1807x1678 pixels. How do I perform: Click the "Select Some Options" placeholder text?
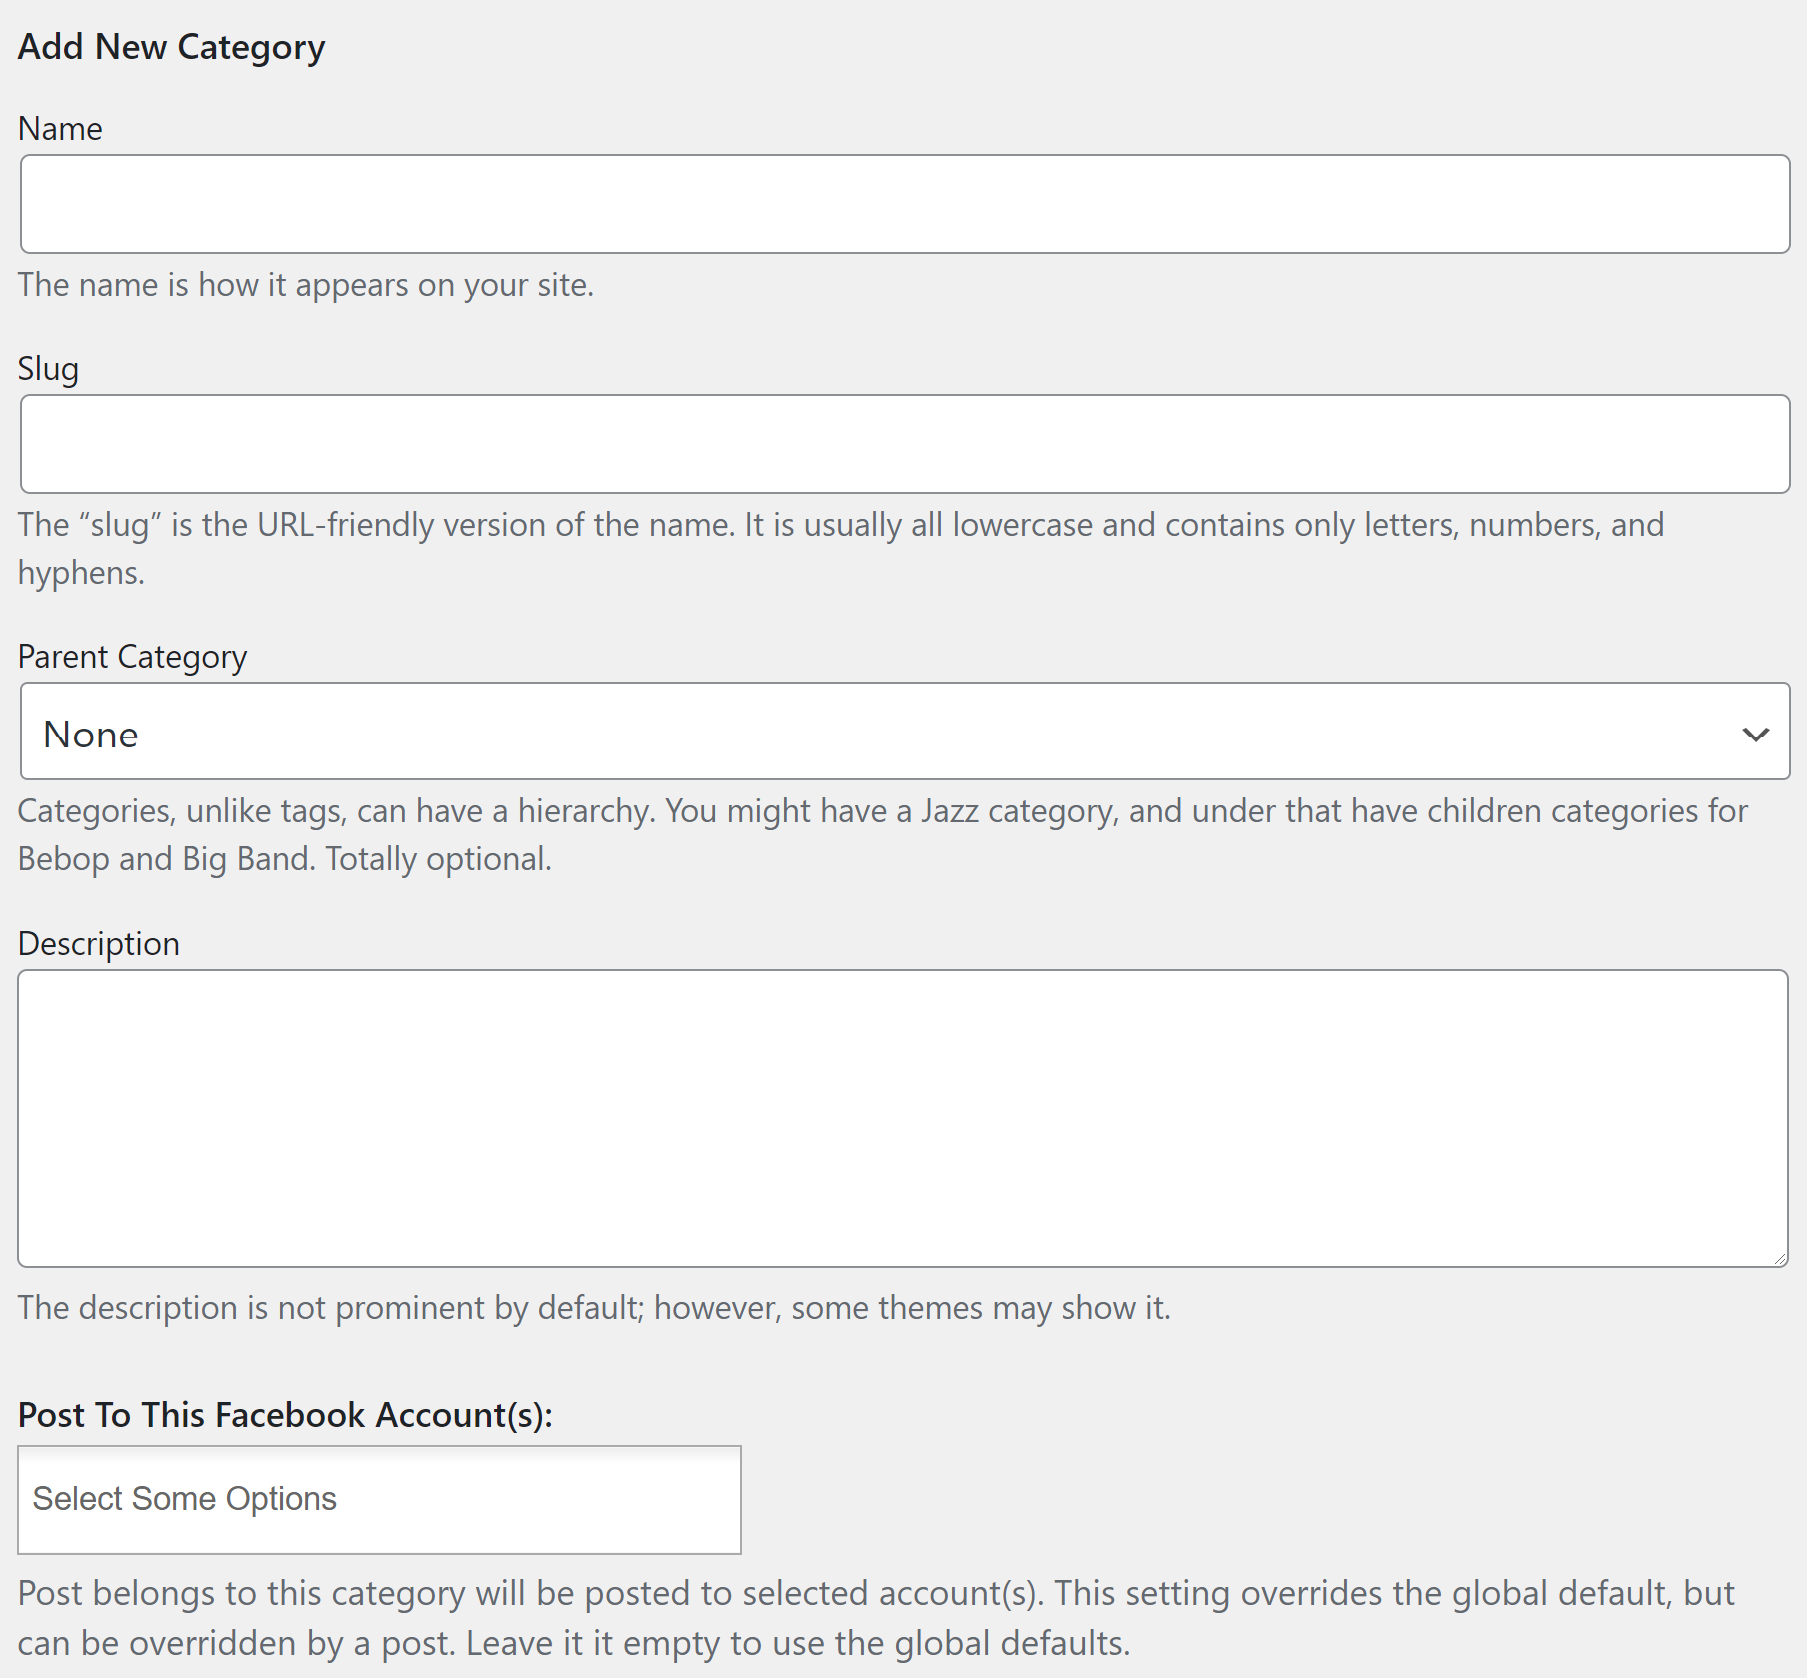click(185, 1499)
